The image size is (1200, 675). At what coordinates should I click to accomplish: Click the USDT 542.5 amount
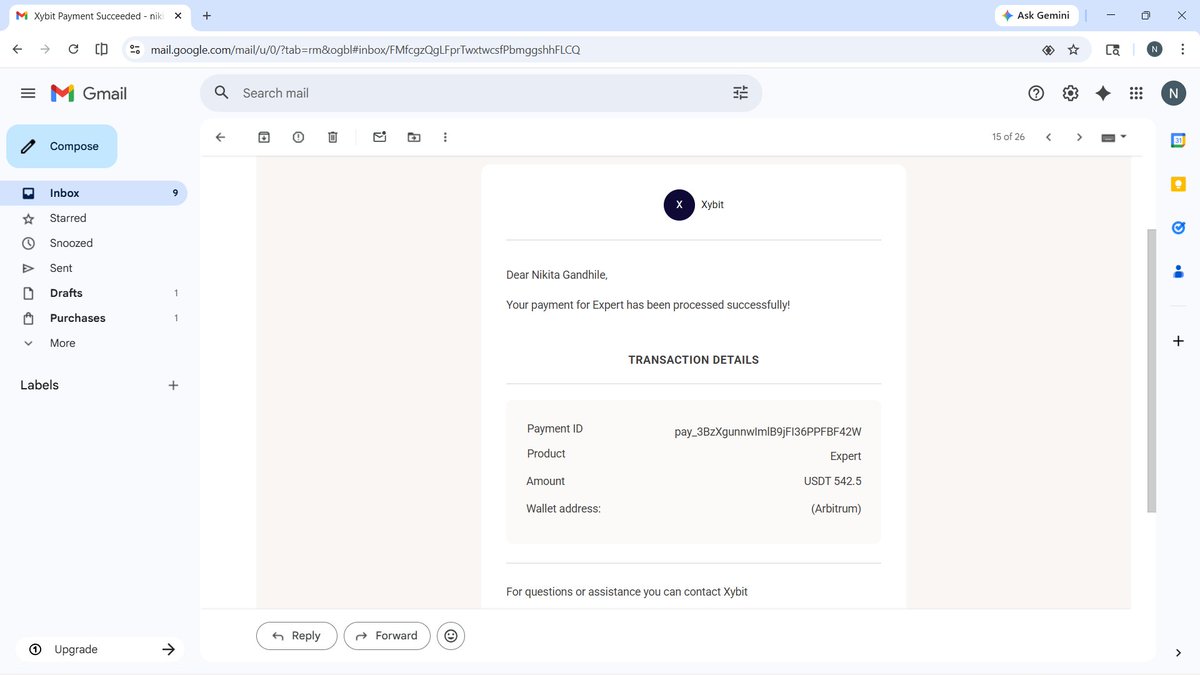point(833,481)
